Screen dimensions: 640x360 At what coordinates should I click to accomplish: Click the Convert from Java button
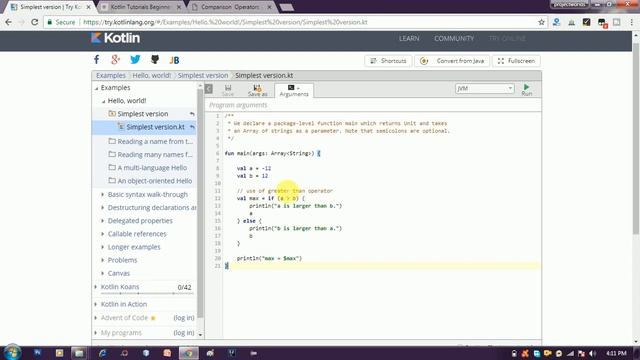(452, 61)
